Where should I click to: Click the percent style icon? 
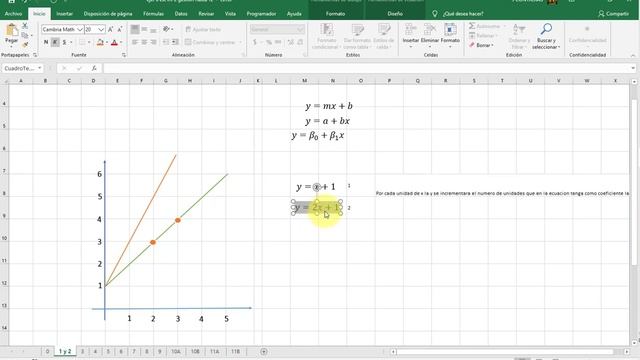[269, 42]
